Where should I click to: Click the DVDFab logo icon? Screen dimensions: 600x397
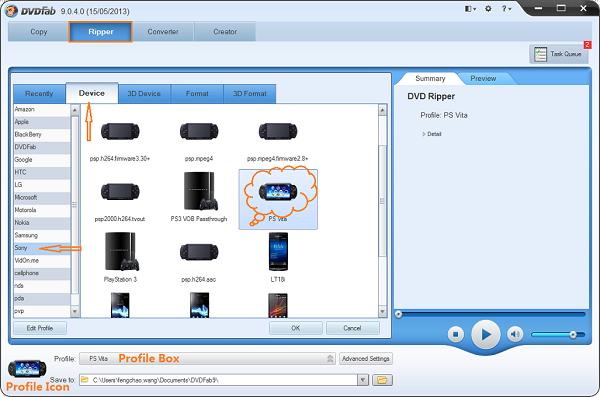(x=11, y=11)
